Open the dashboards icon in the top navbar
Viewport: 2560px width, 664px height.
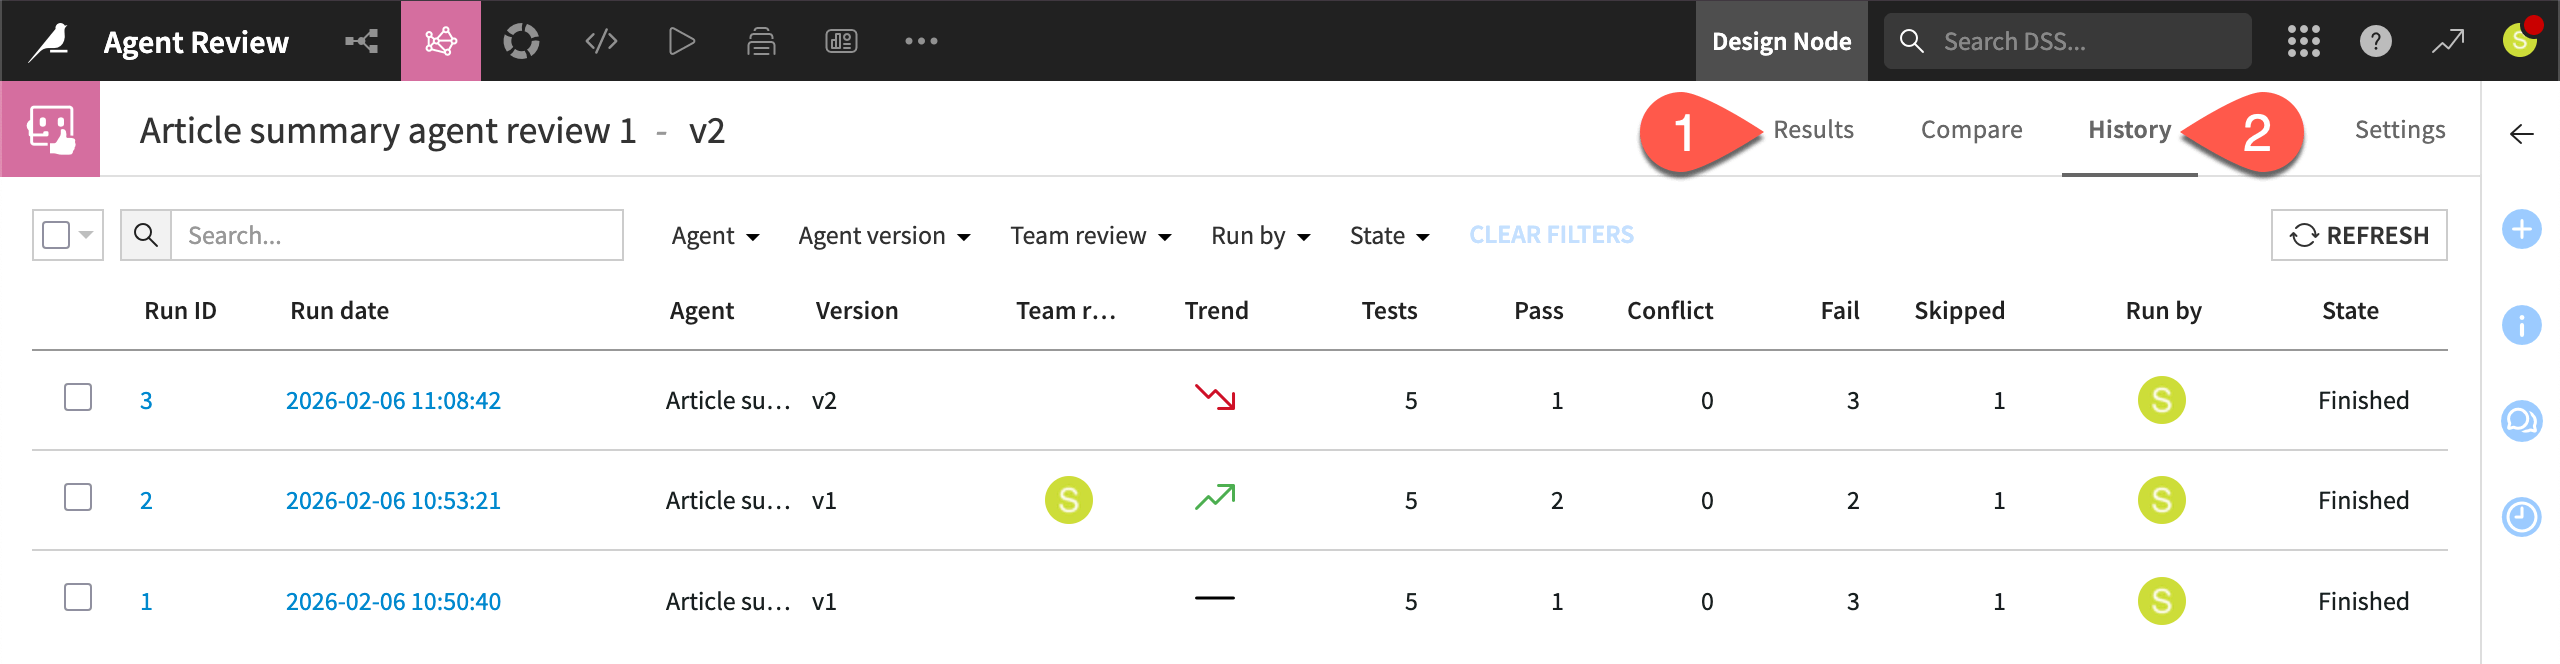tap(841, 41)
